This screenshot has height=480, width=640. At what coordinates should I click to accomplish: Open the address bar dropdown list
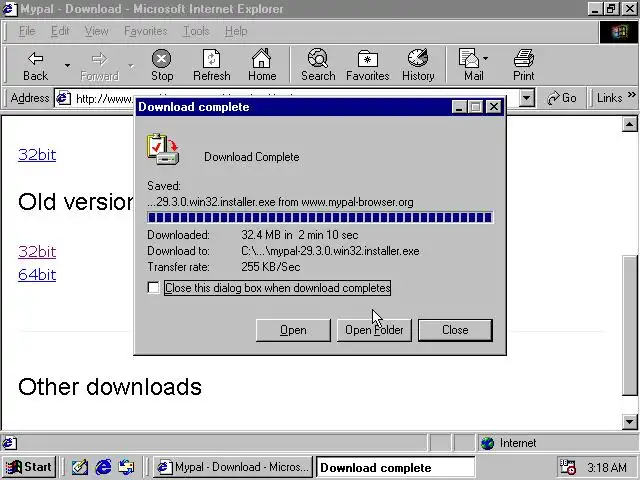pos(527,98)
